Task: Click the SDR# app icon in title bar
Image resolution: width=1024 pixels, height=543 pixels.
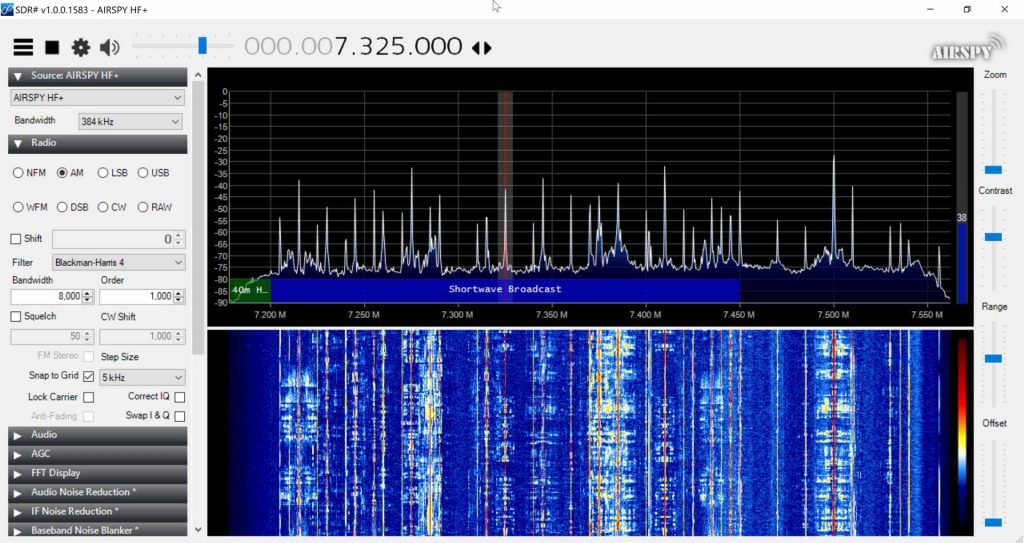Action: coord(8,9)
